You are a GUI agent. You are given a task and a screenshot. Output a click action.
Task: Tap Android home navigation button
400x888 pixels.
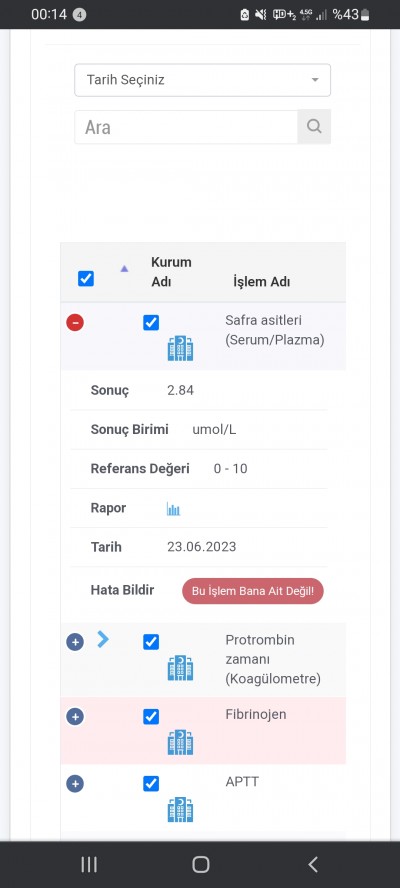coord(201,864)
